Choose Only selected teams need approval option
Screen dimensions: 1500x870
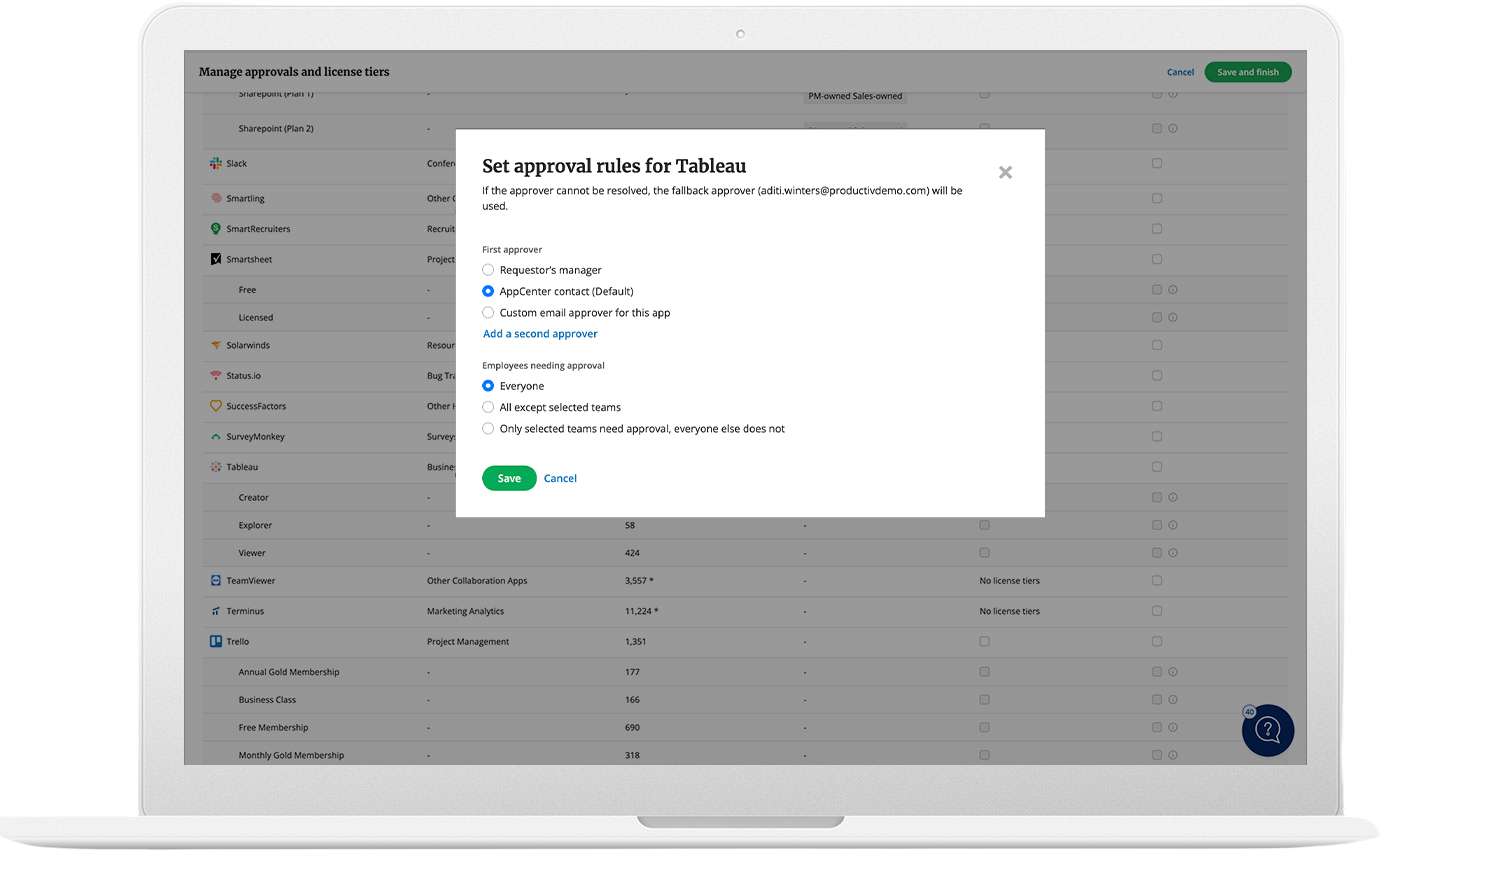pos(488,429)
